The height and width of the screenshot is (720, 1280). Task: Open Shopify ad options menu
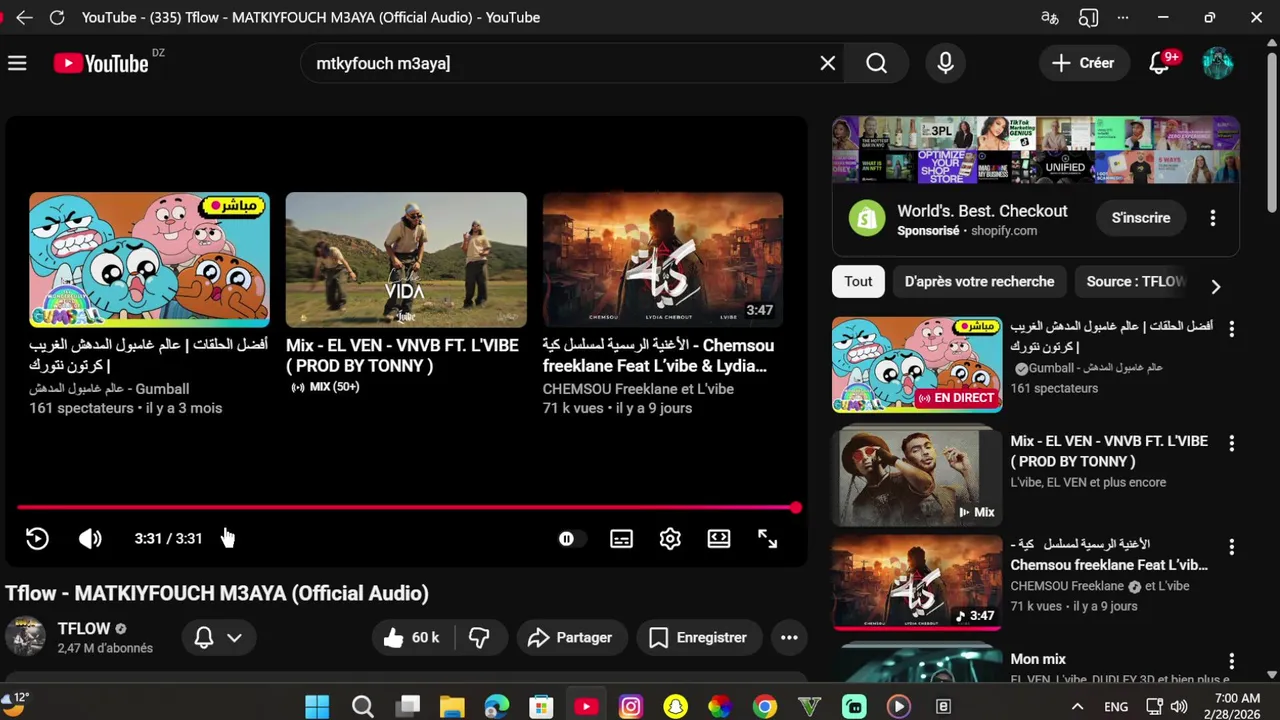(1212, 218)
